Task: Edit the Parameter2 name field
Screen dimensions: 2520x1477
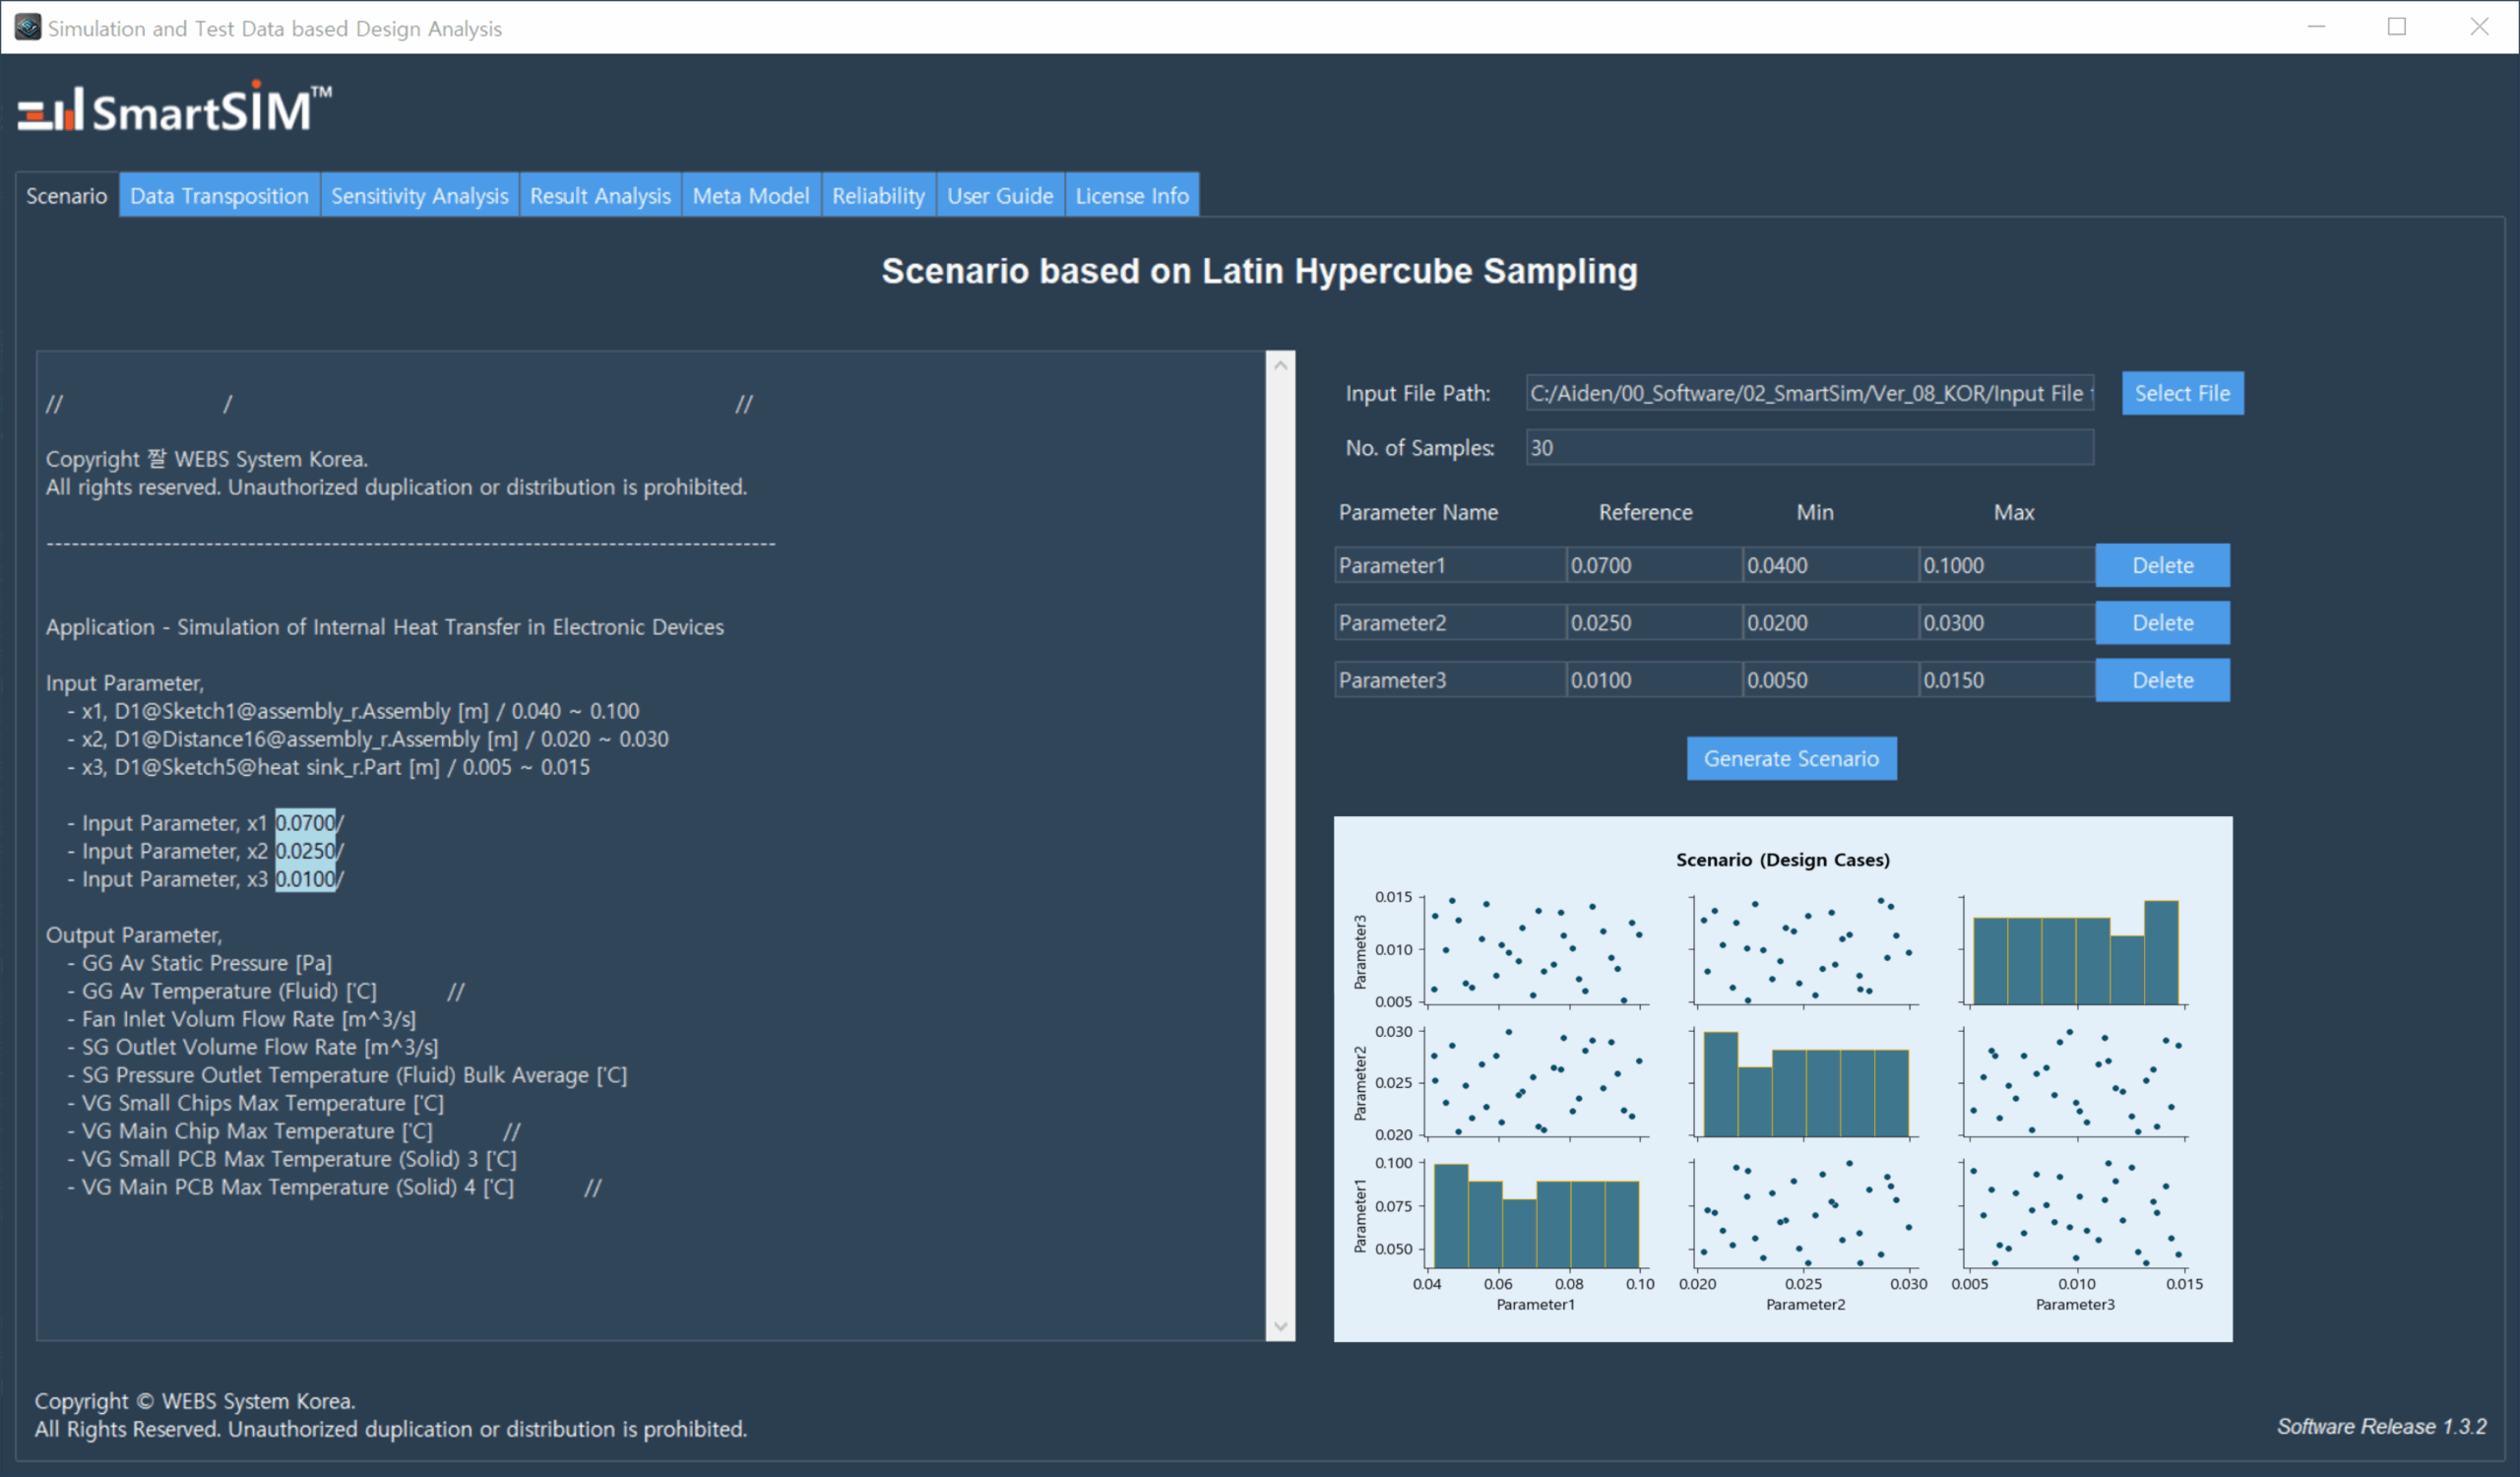Action: pos(1450,622)
